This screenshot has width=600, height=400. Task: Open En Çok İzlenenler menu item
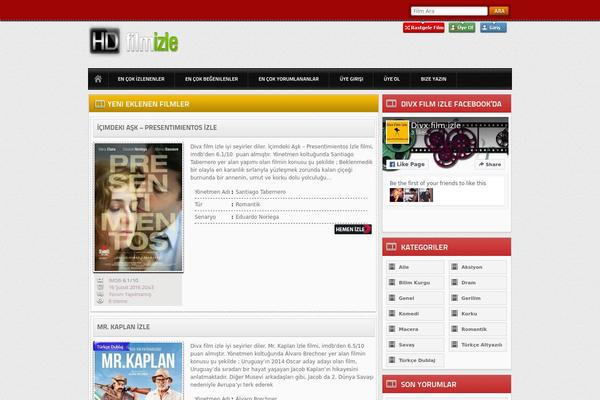coord(141,79)
